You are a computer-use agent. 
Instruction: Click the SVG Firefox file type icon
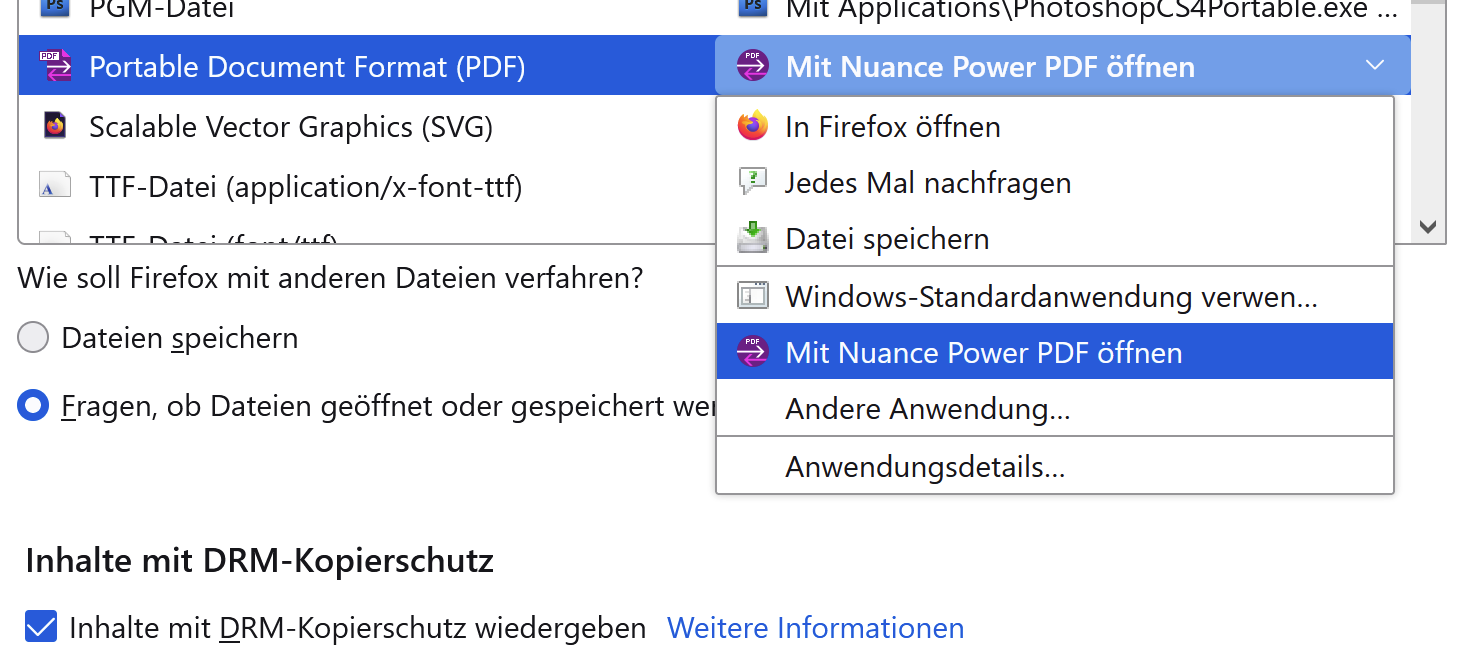(x=55, y=126)
